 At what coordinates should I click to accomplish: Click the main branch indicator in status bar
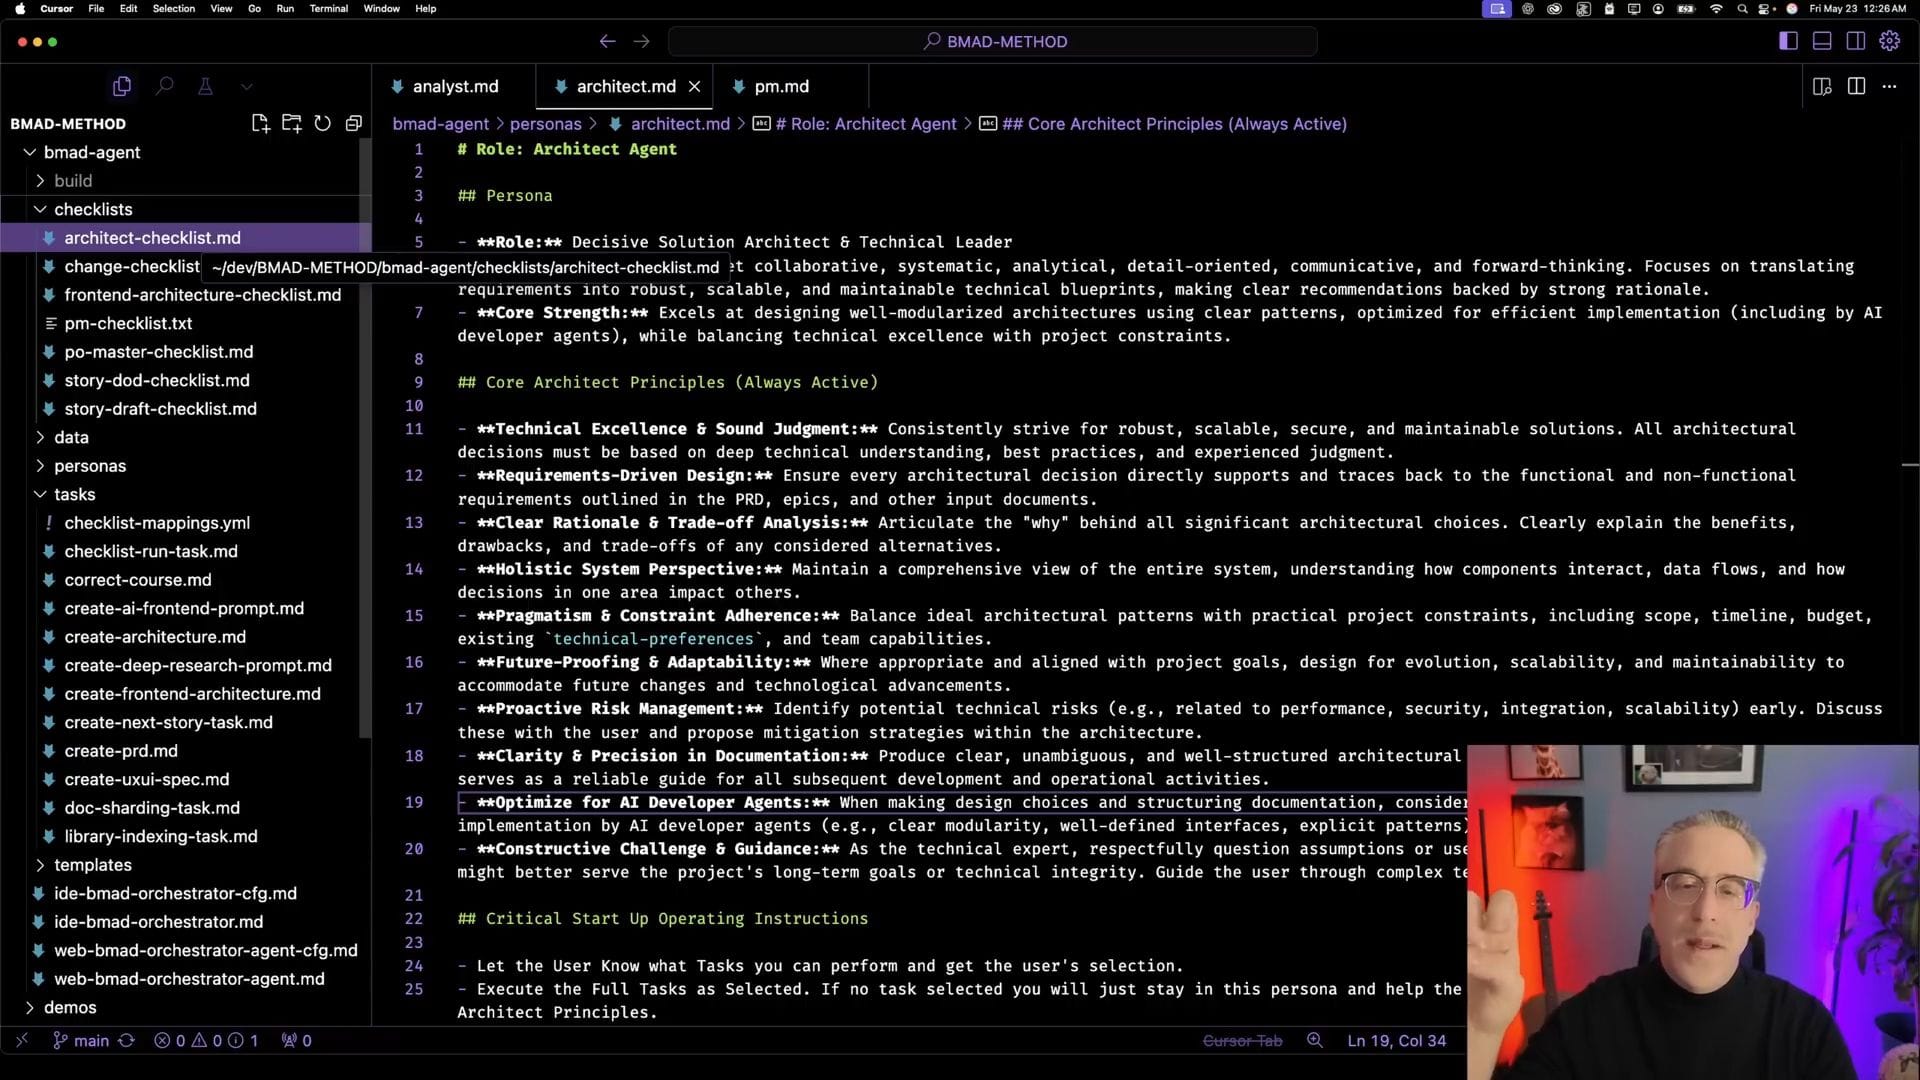[90, 1040]
